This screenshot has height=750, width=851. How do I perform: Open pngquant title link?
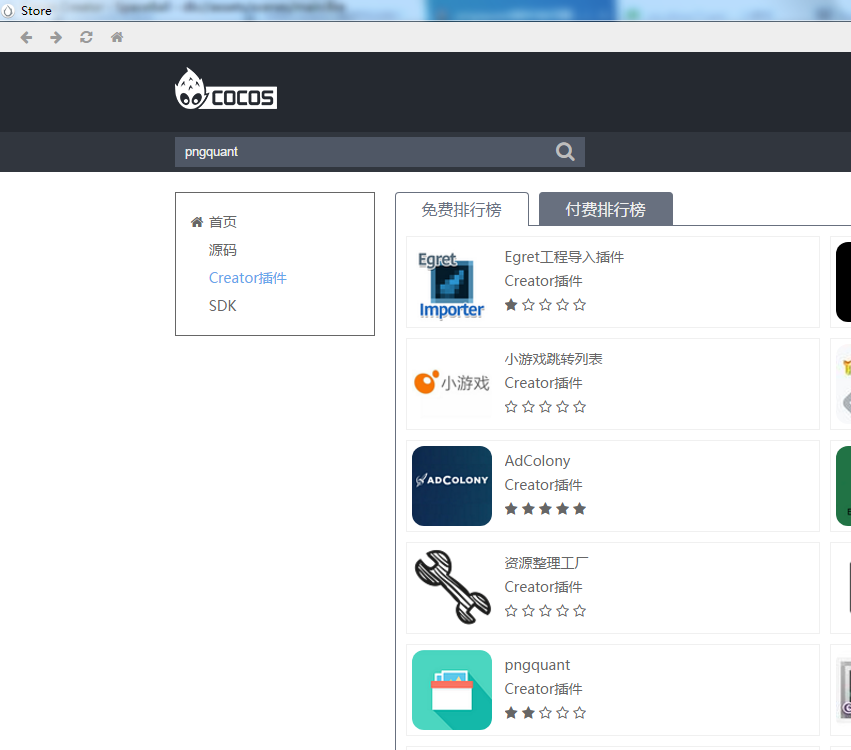pos(537,665)
